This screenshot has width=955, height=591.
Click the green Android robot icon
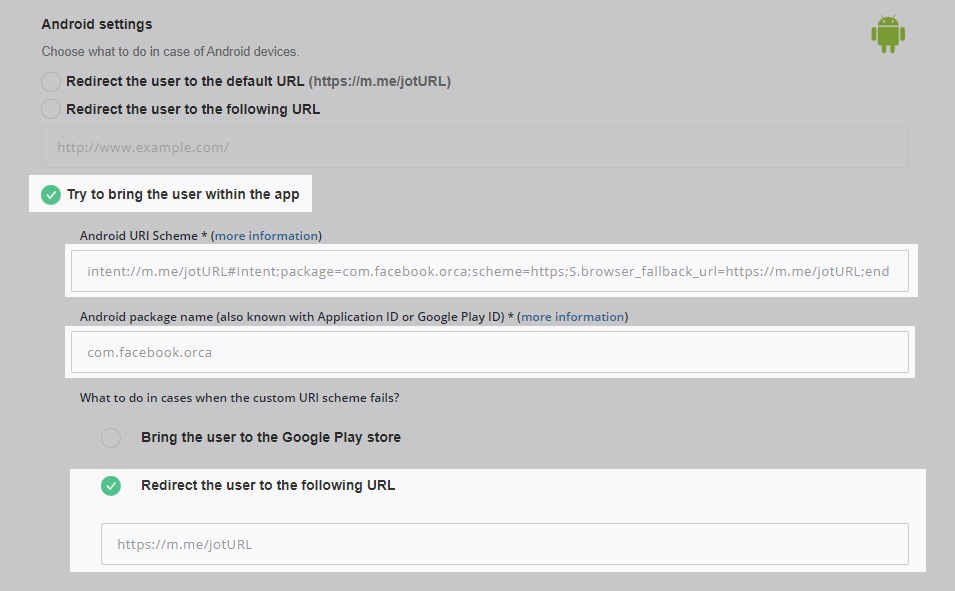pos(888,34)
